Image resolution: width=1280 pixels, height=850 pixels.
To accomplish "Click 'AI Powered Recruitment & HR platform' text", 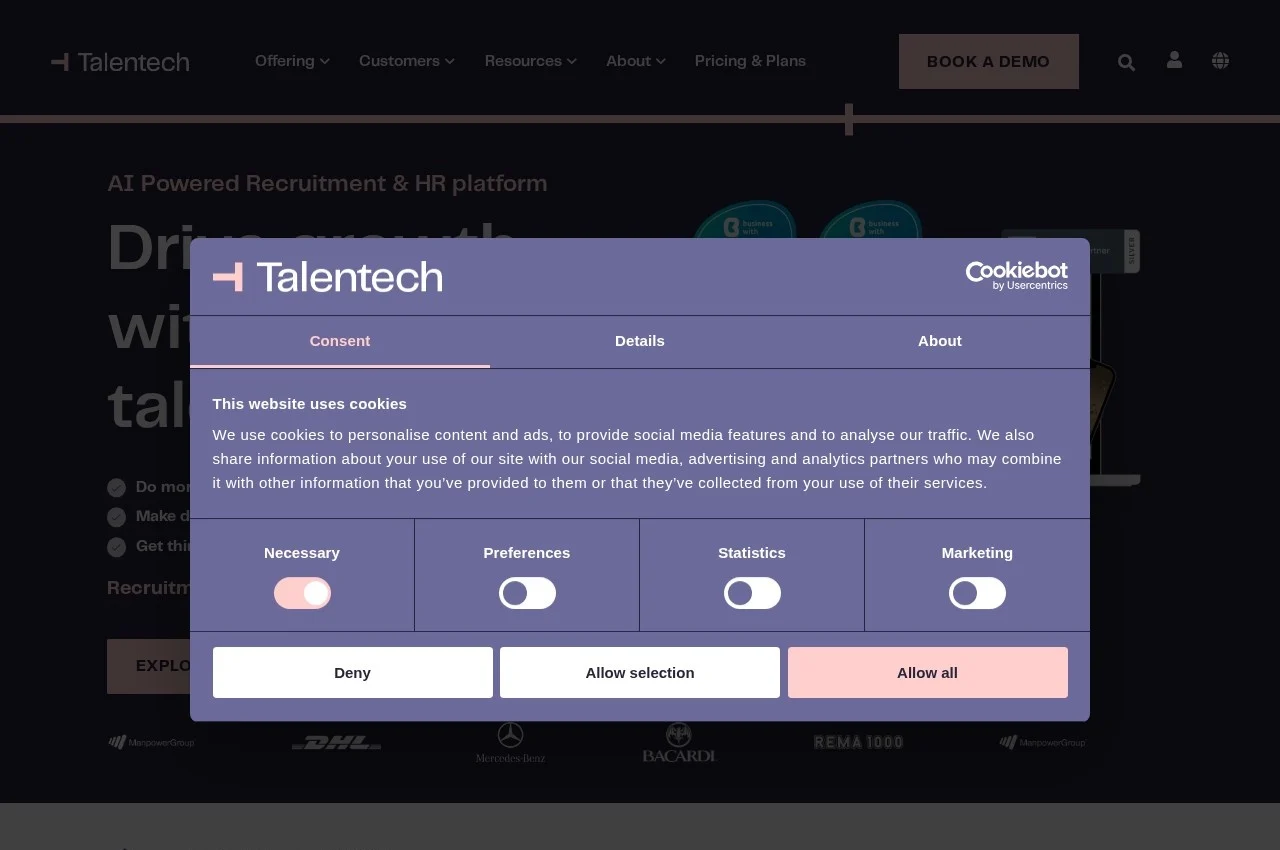I will (327, 183).
